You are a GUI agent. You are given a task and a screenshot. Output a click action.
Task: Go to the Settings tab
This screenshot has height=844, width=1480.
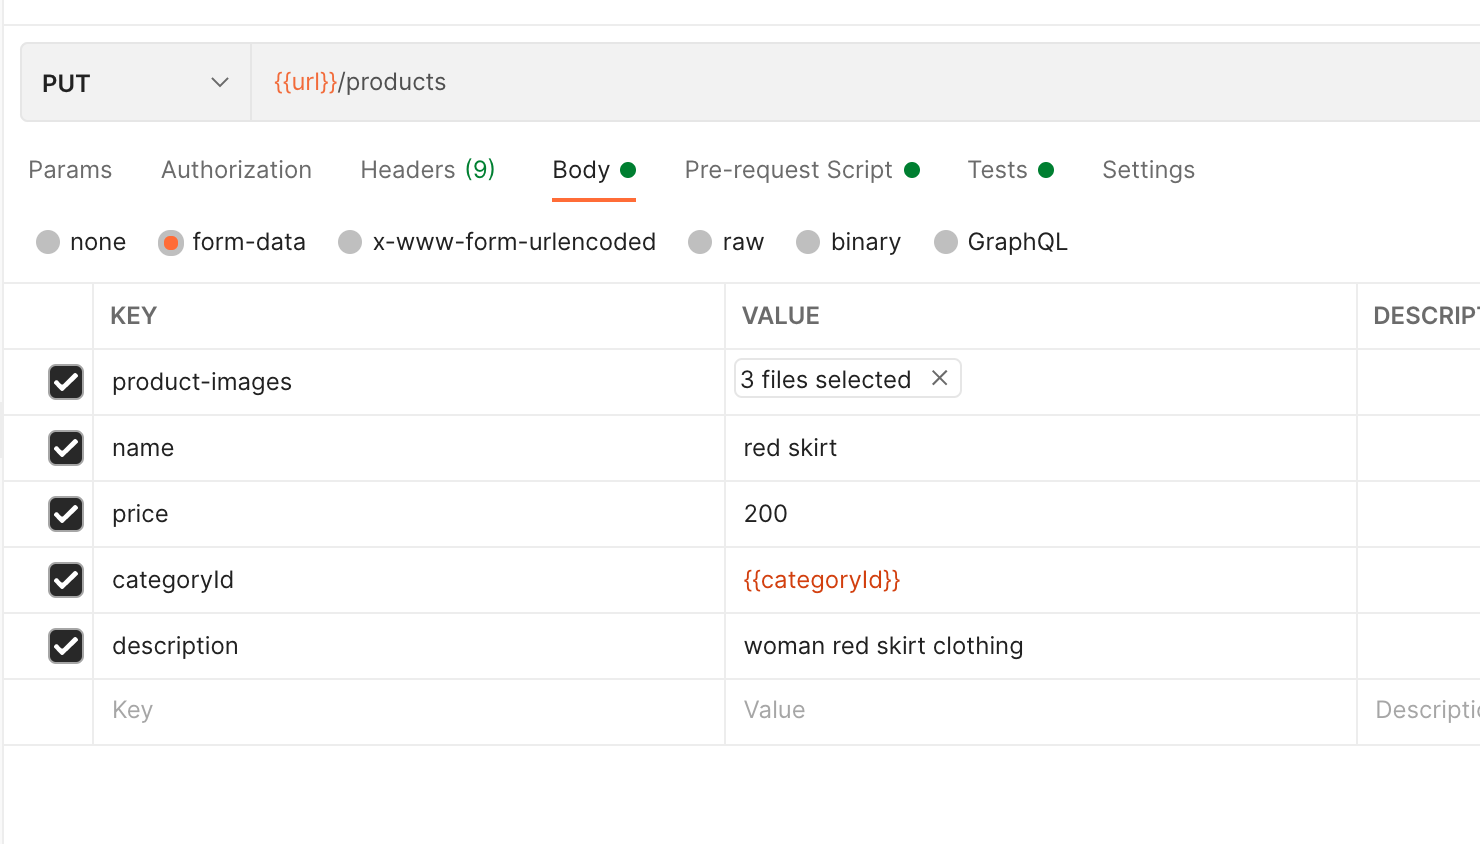point(1148,170)
